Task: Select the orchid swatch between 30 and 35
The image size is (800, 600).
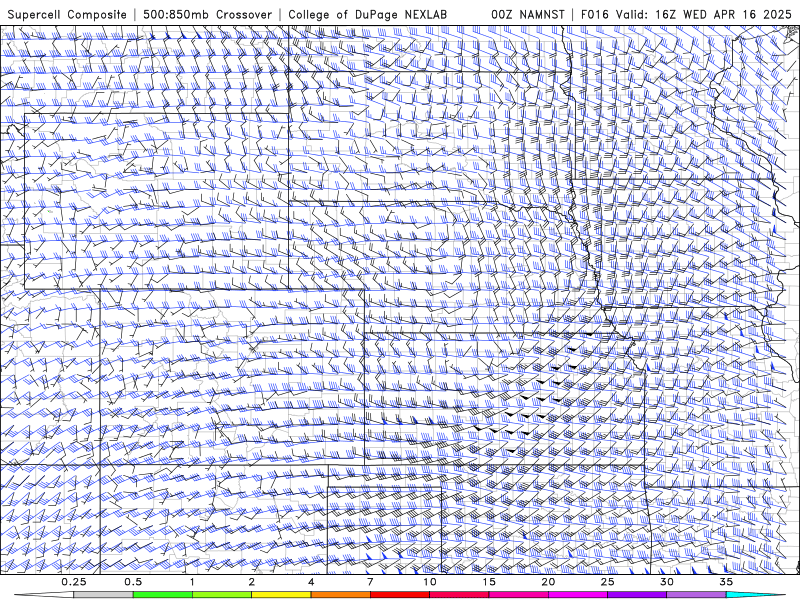Action: (x=696, y=595)
